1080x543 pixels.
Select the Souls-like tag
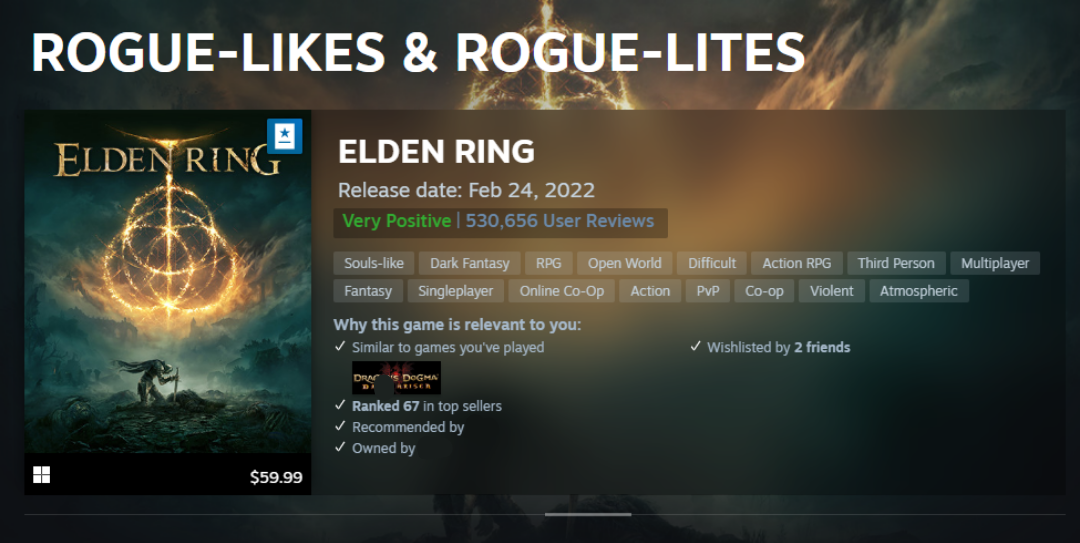coord(374,263)
